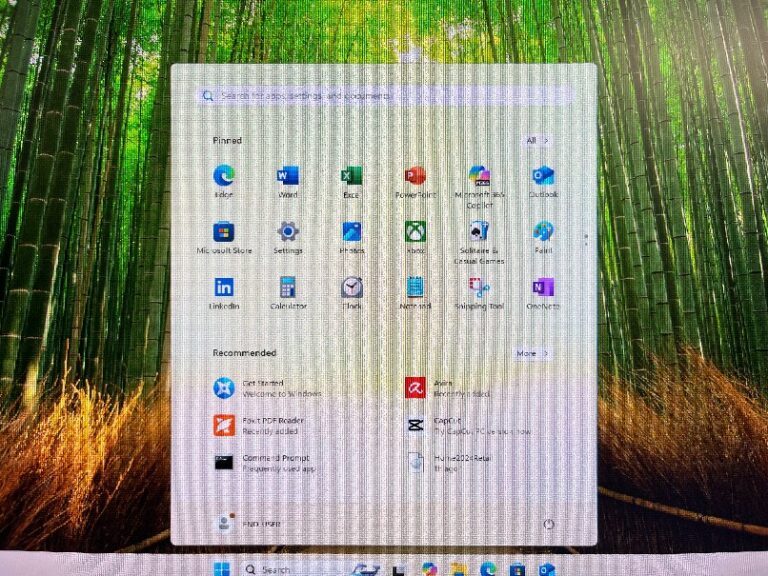768x576 pixels.
Task: Open Foxit PDF Reader from Recommended
Action: pos(224,425)
